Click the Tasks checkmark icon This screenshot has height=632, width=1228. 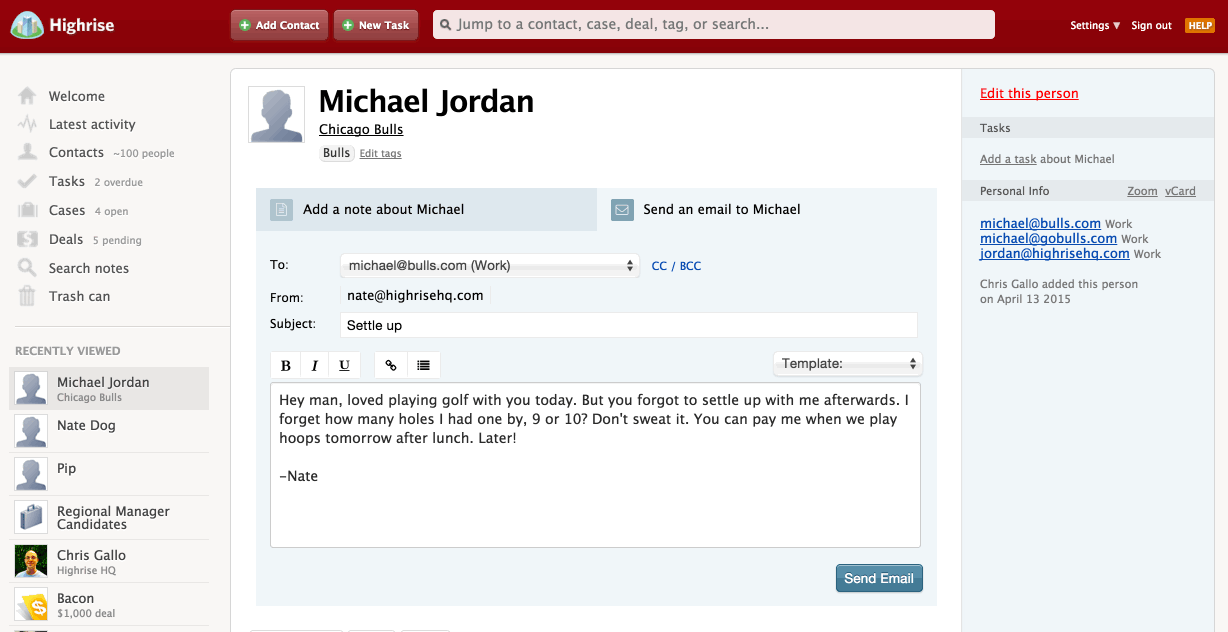click(x=28, y=181)
